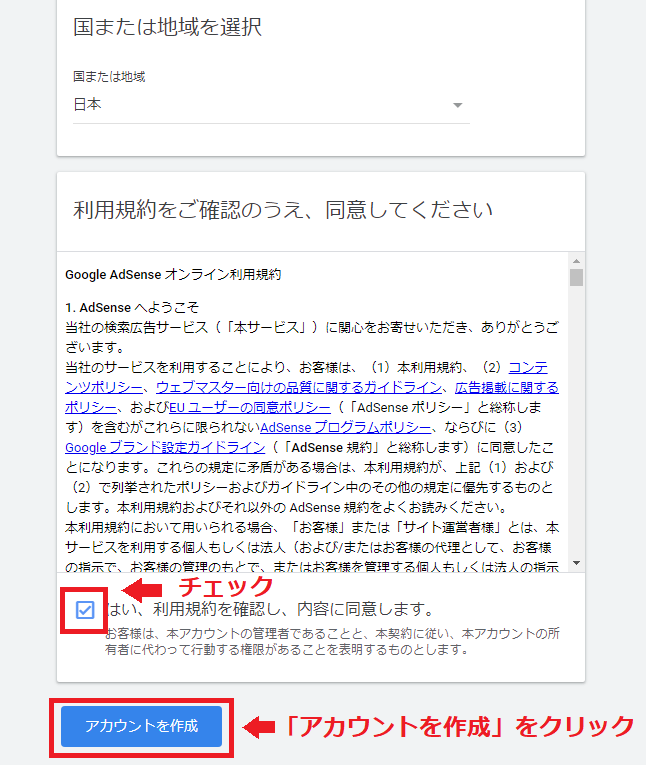This screenshot has width=646, height=765.
Task: Click the terms scrollbar up arrow
Action: 576,261
